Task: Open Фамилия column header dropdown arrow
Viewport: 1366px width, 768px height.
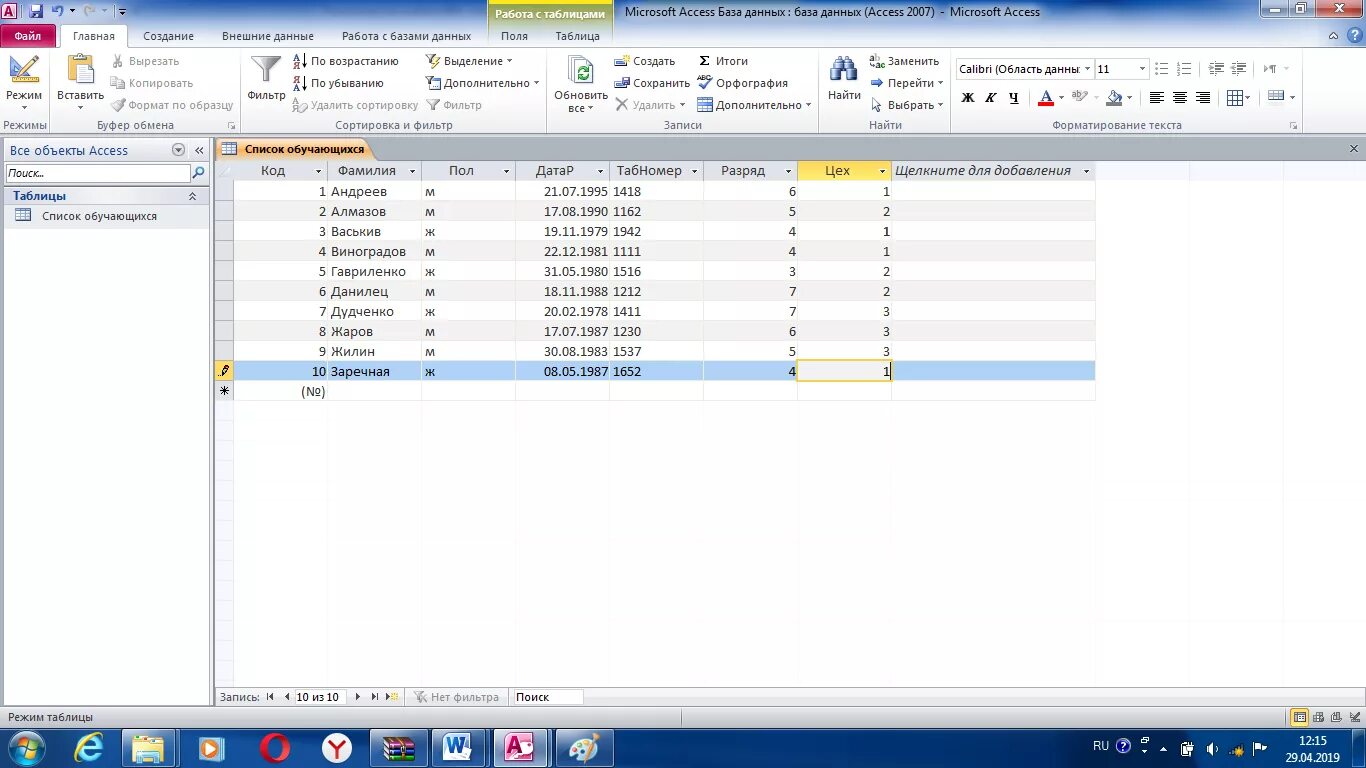Action: 411,171
